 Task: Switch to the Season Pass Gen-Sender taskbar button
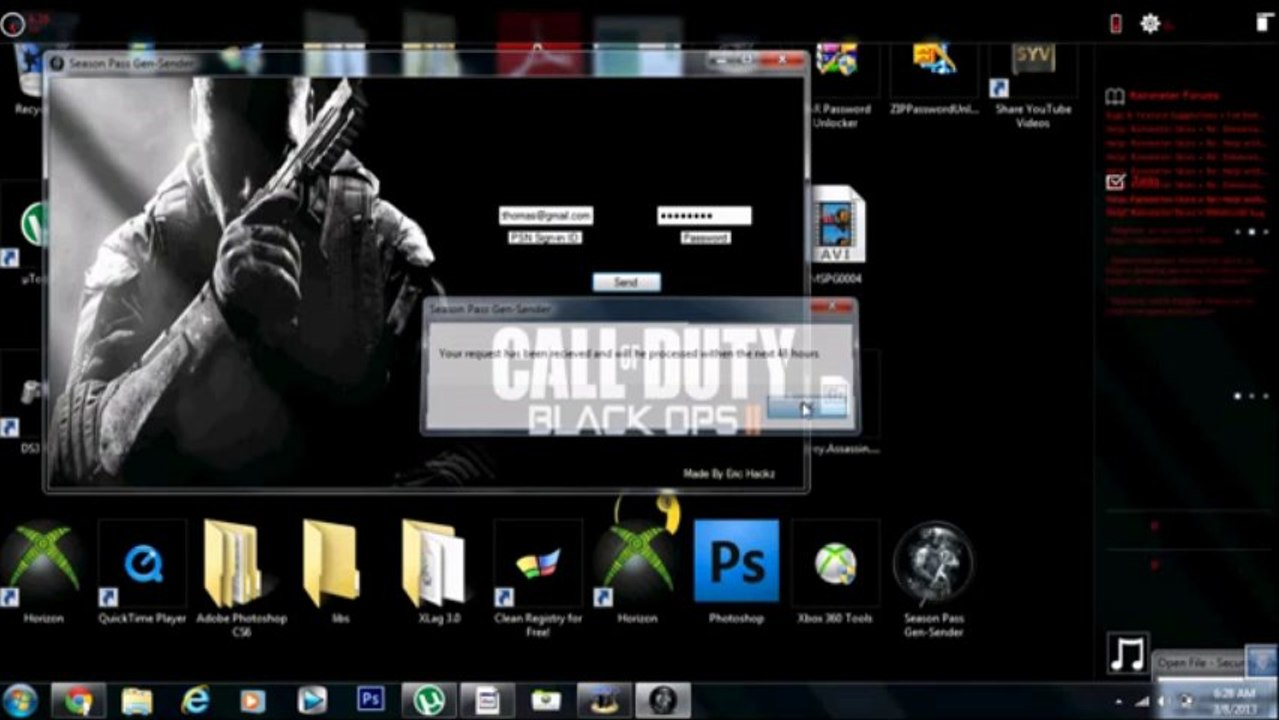662,700
